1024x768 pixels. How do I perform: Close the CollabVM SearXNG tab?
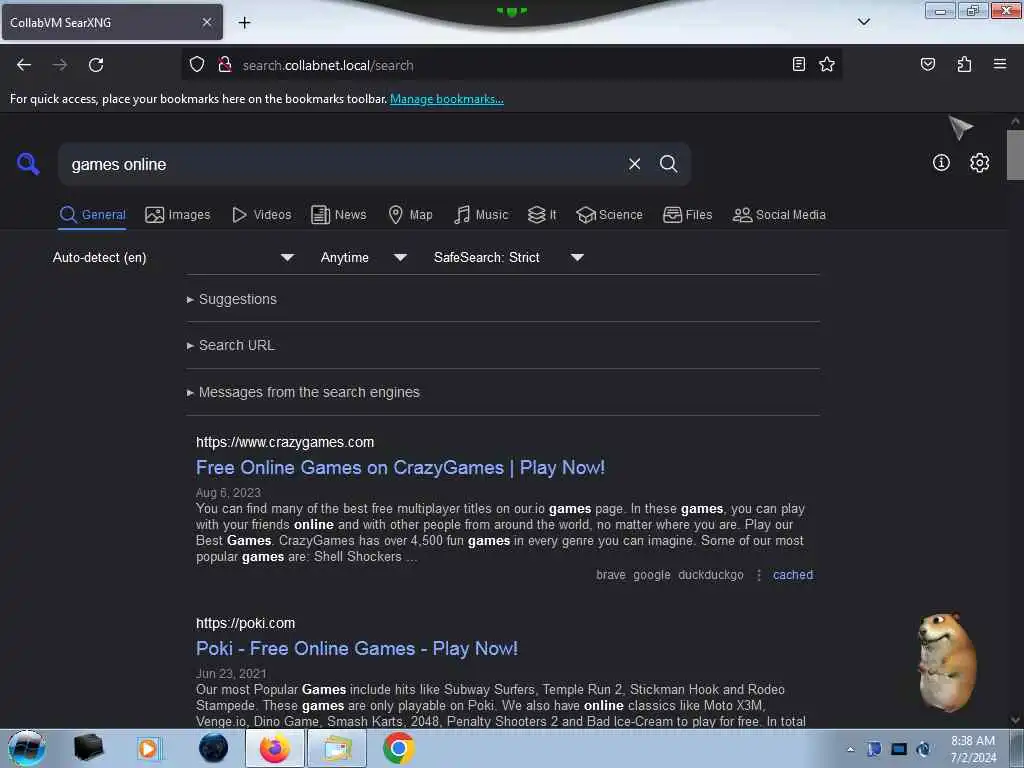207,22
